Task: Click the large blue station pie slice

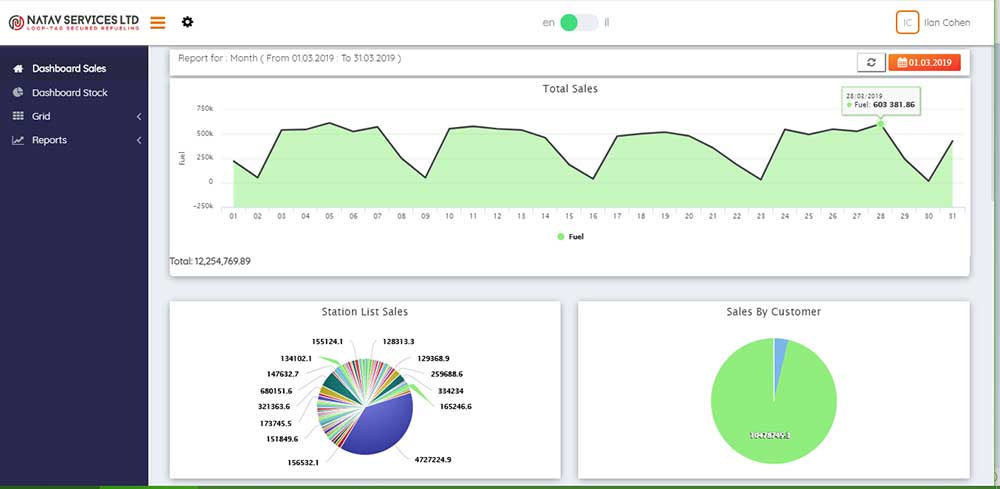Action: tap(379, 426)
